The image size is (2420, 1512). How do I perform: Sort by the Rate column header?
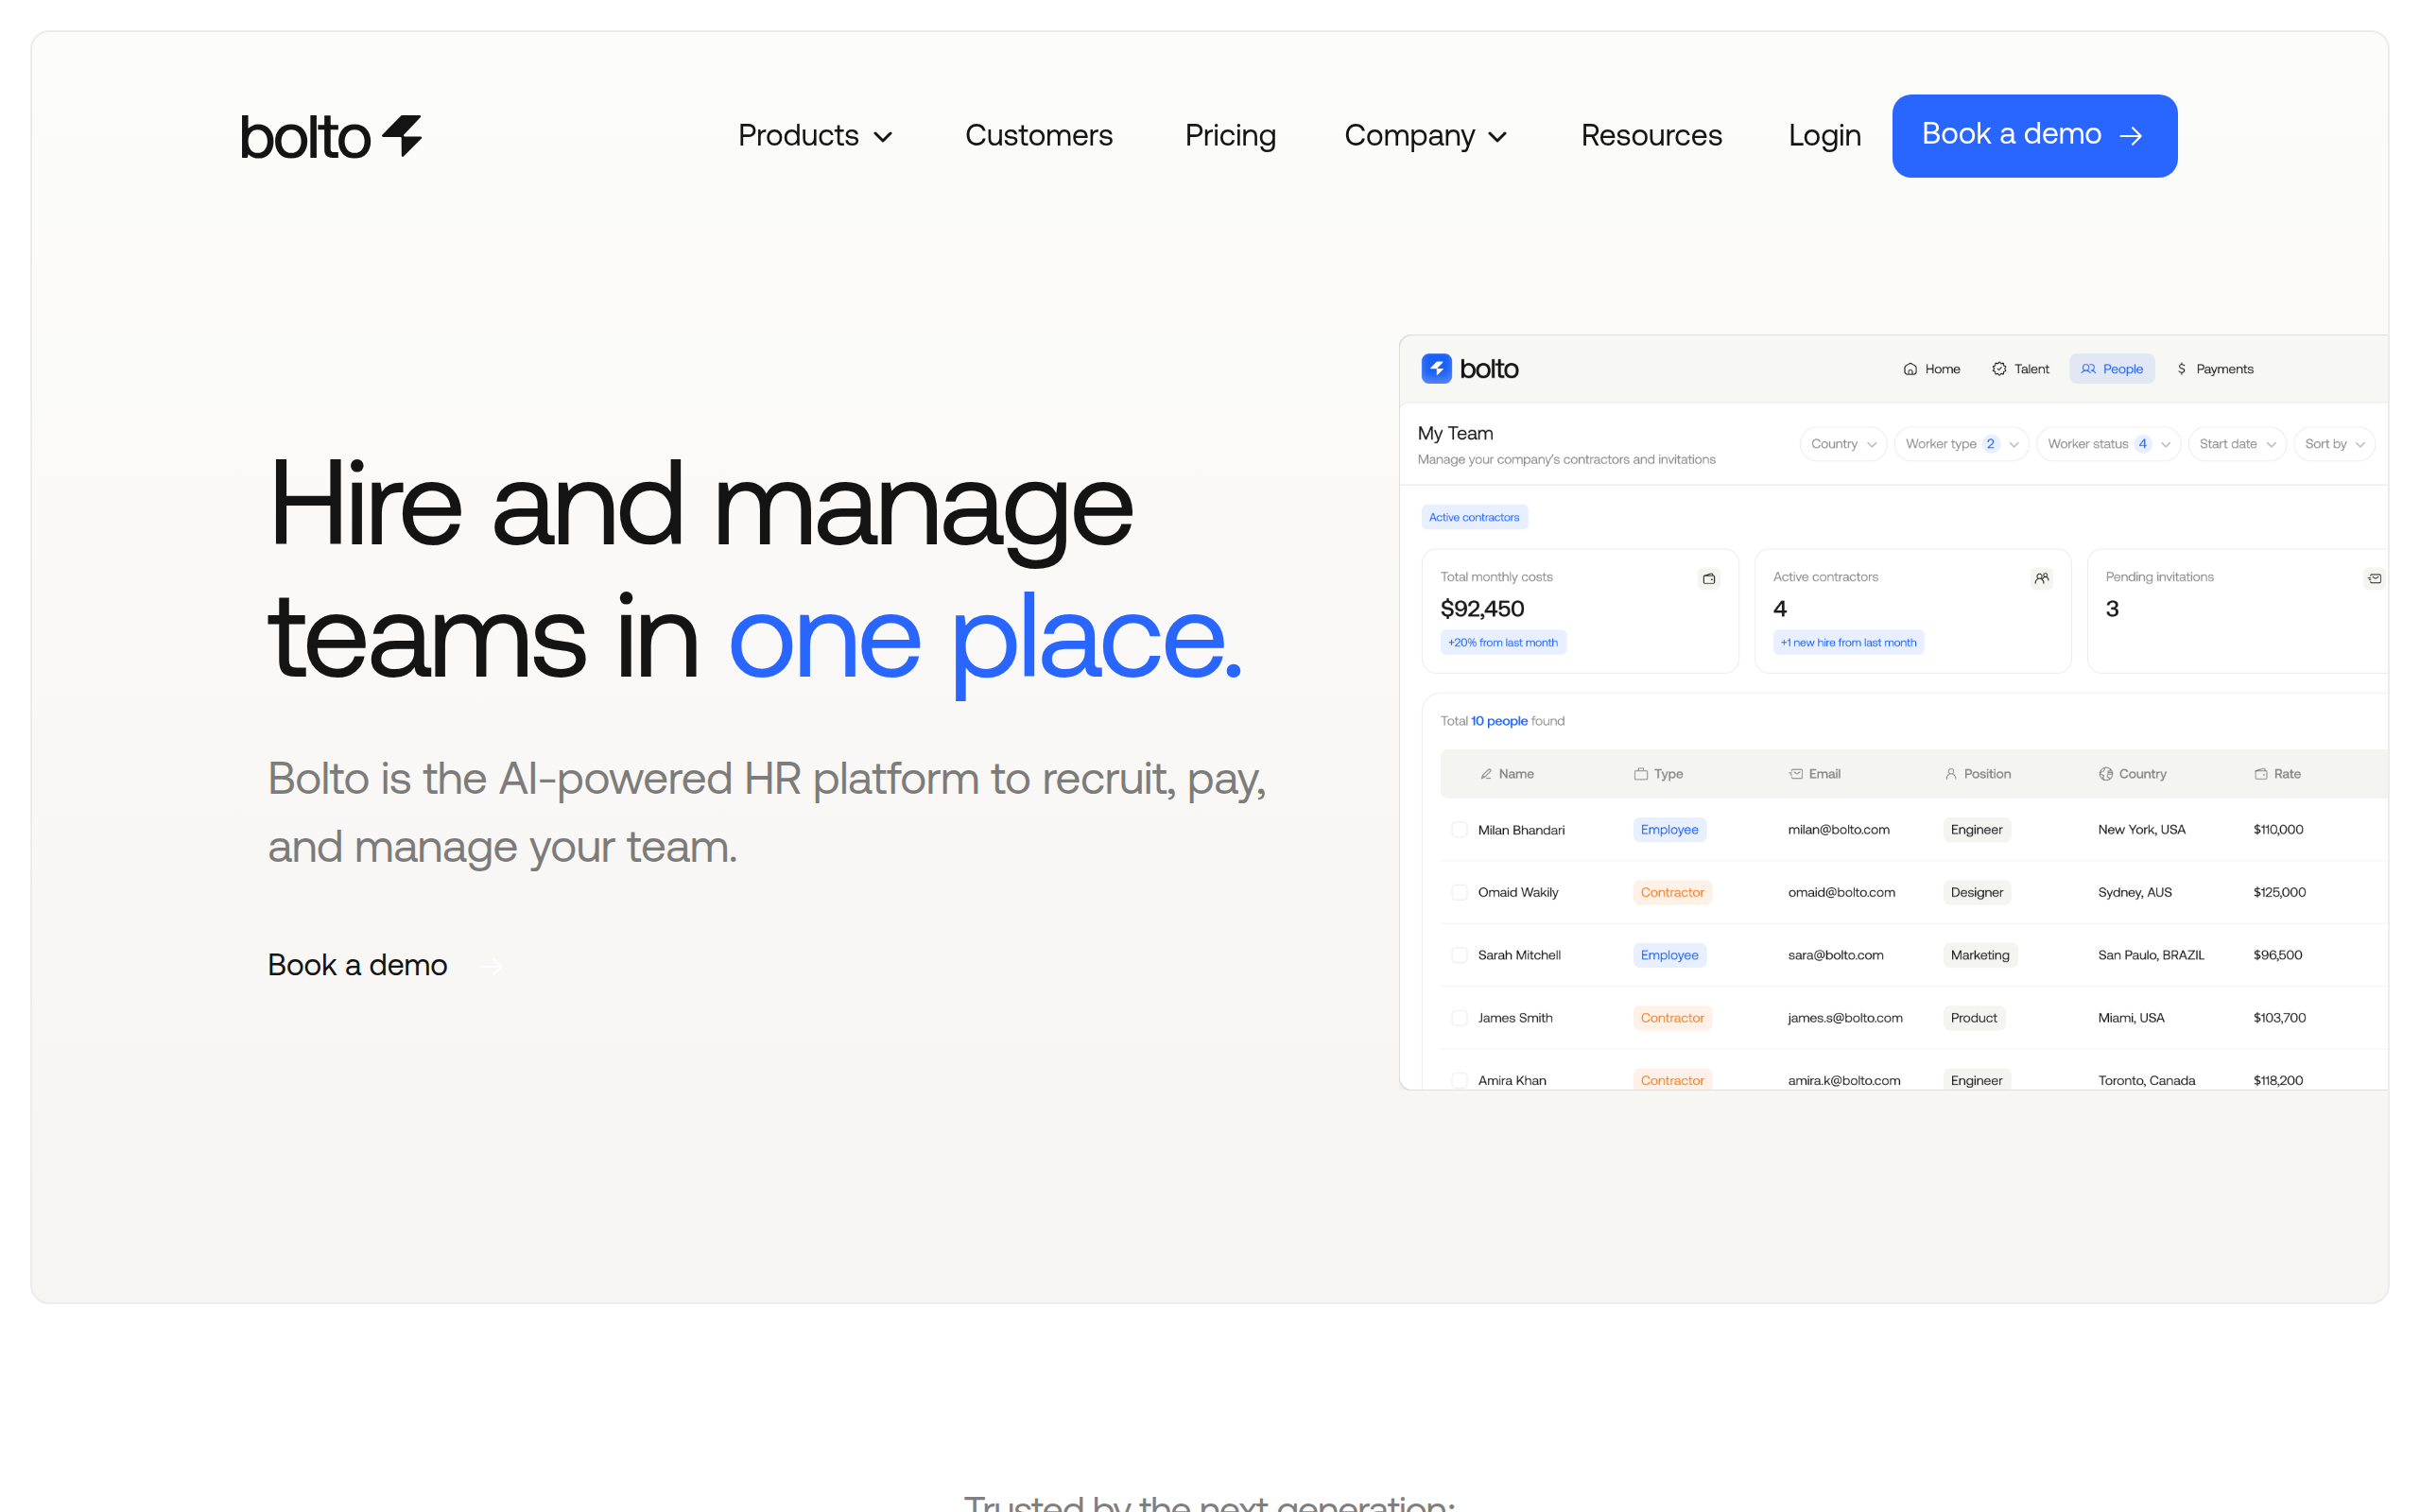[2286, 774]
